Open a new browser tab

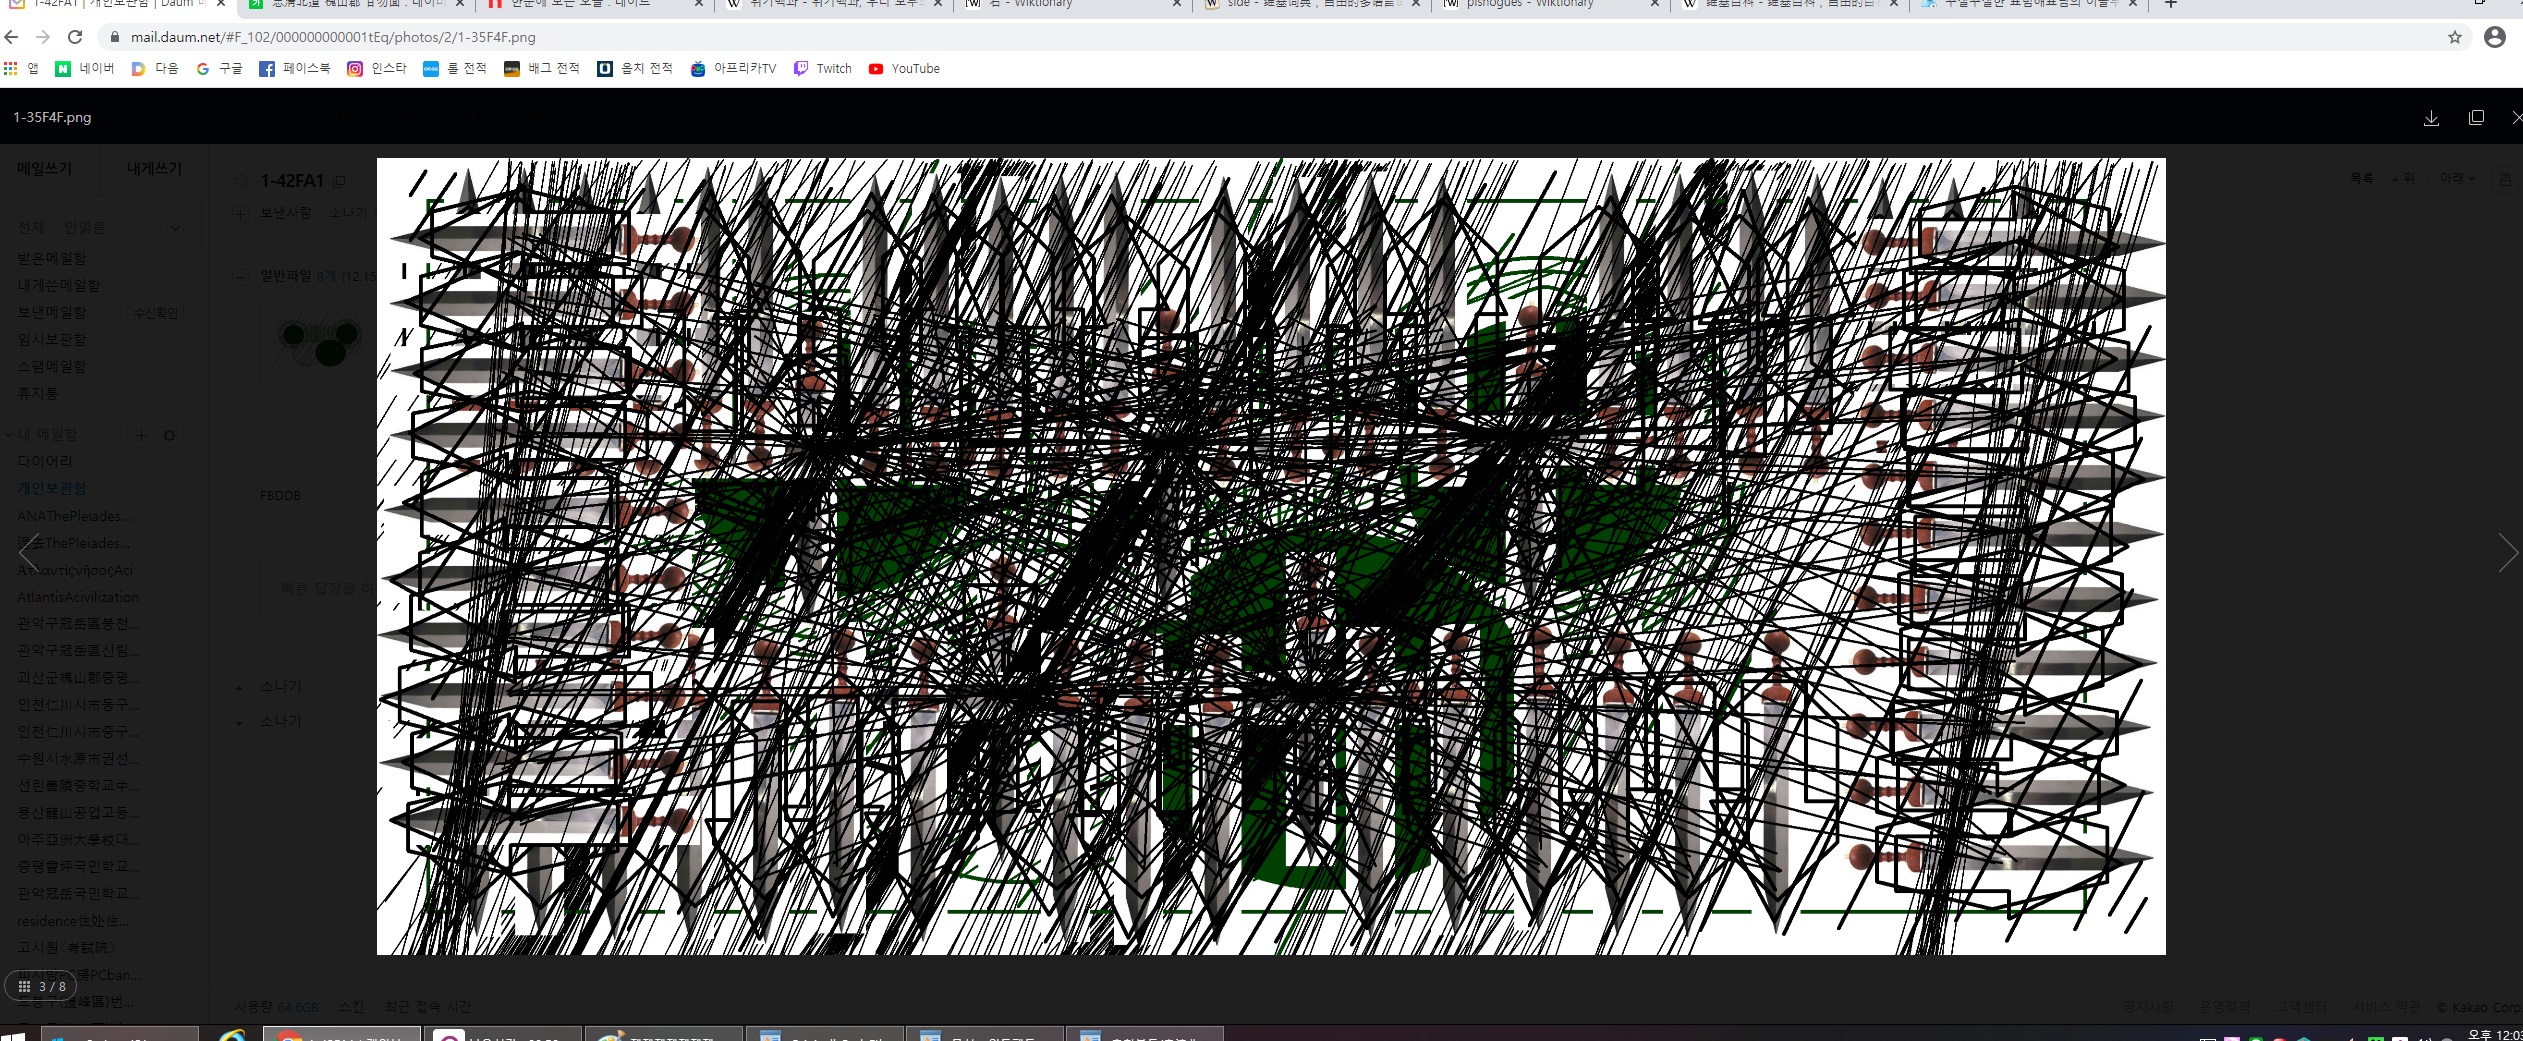[x=2171, y=5]
